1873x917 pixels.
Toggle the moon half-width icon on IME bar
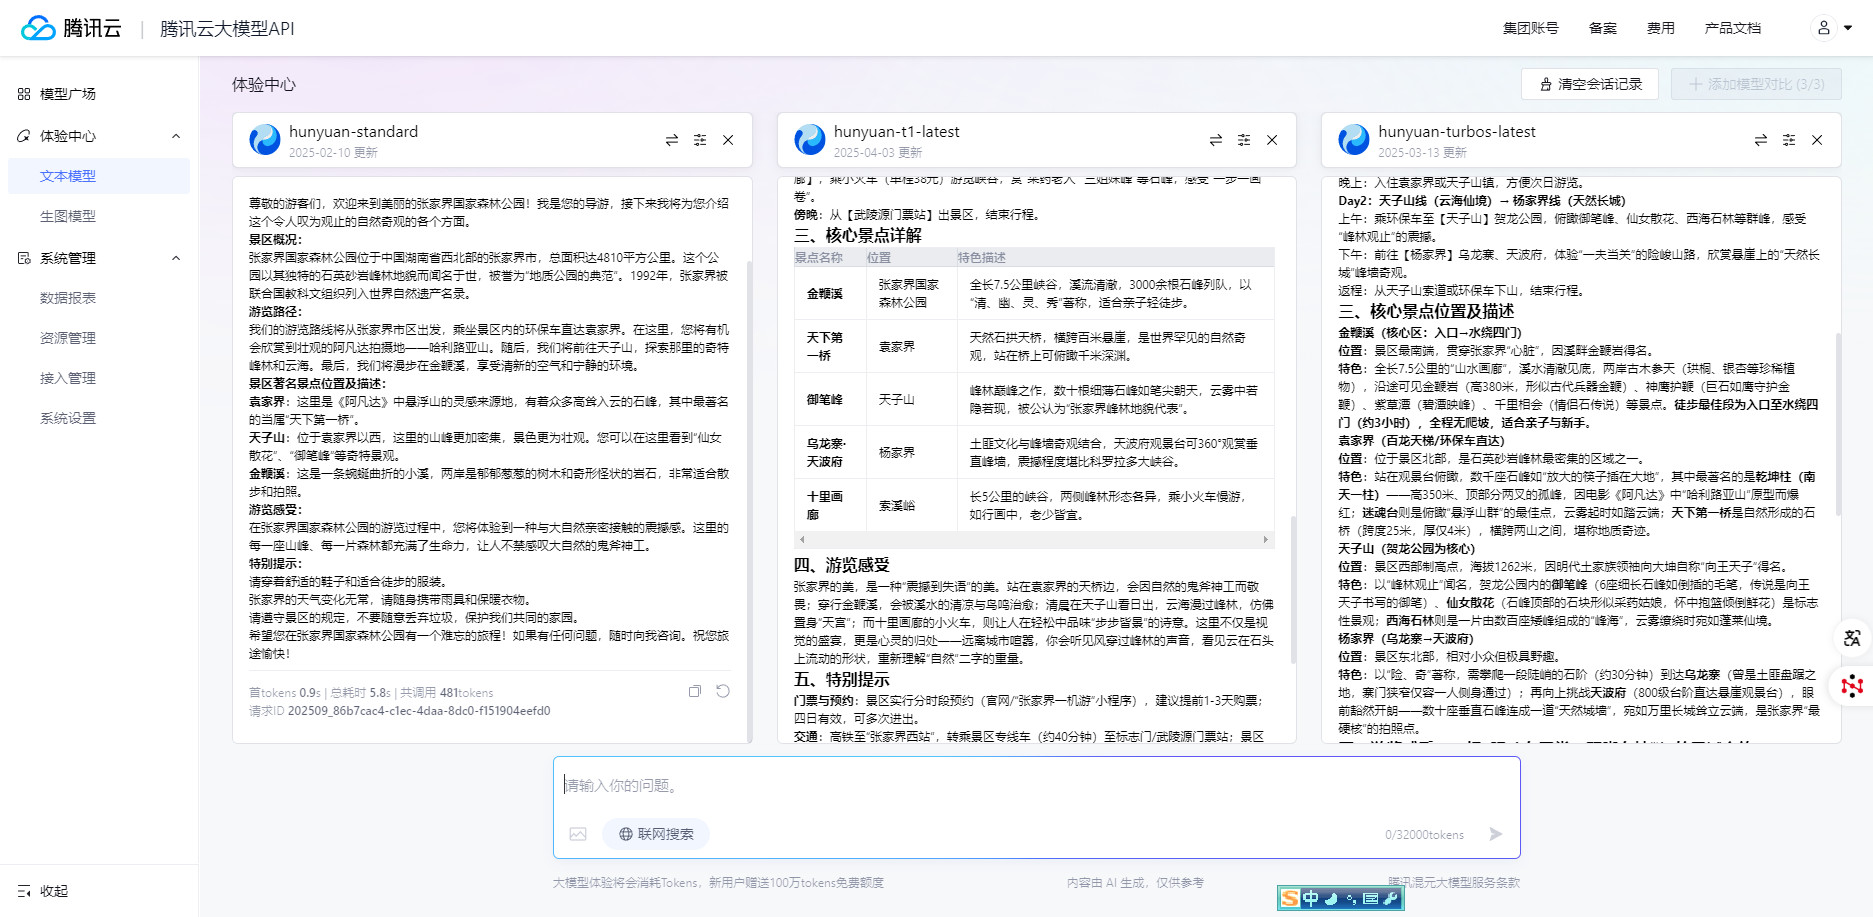point(1331,898)
